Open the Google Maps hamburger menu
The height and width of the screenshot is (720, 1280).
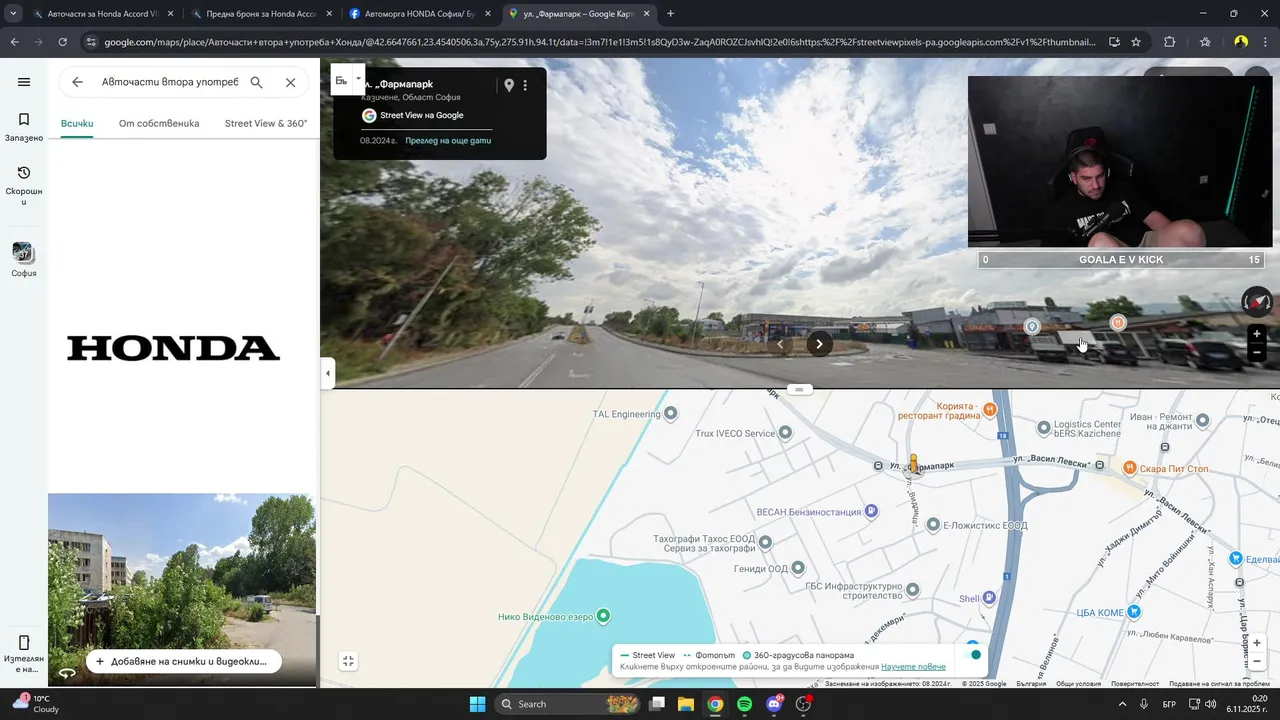pyautogui.click(x=24, y=82)
